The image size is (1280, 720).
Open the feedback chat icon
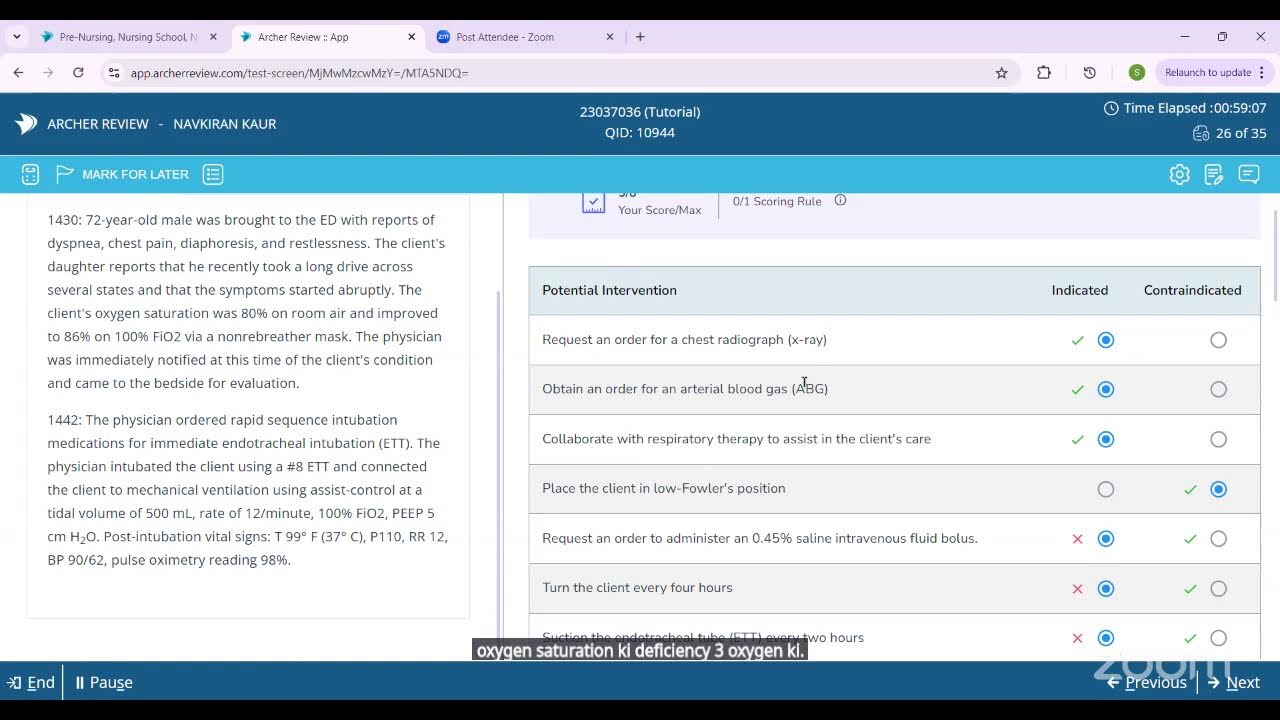click(1249, 174)
